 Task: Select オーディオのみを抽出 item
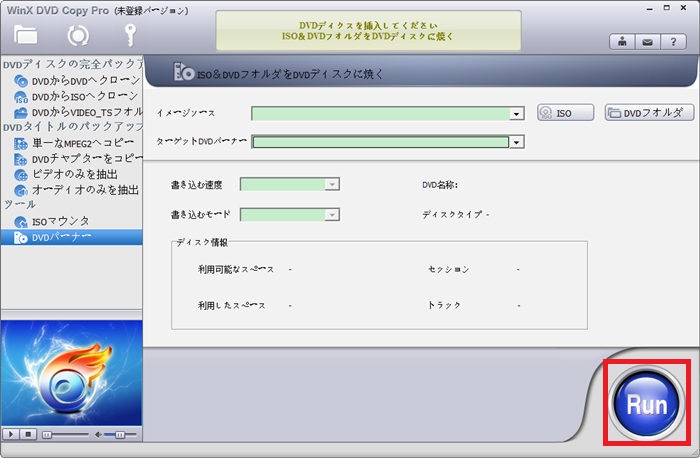77,190
